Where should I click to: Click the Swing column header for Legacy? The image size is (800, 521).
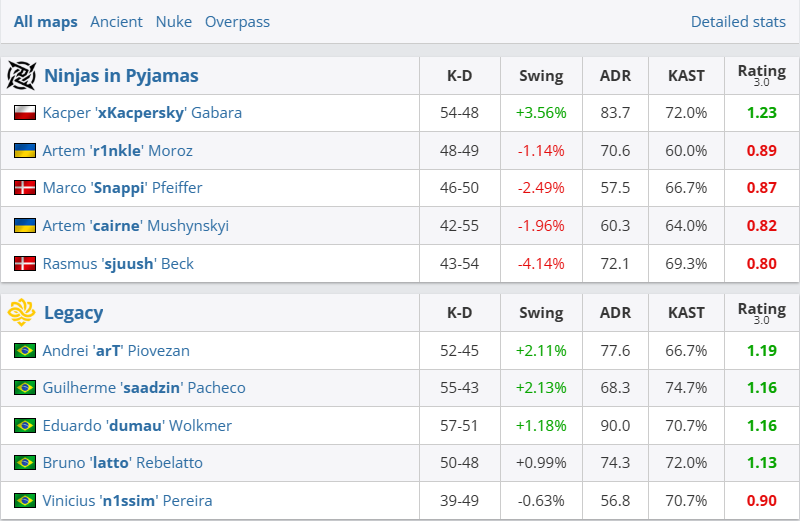(x=541, y=313)
